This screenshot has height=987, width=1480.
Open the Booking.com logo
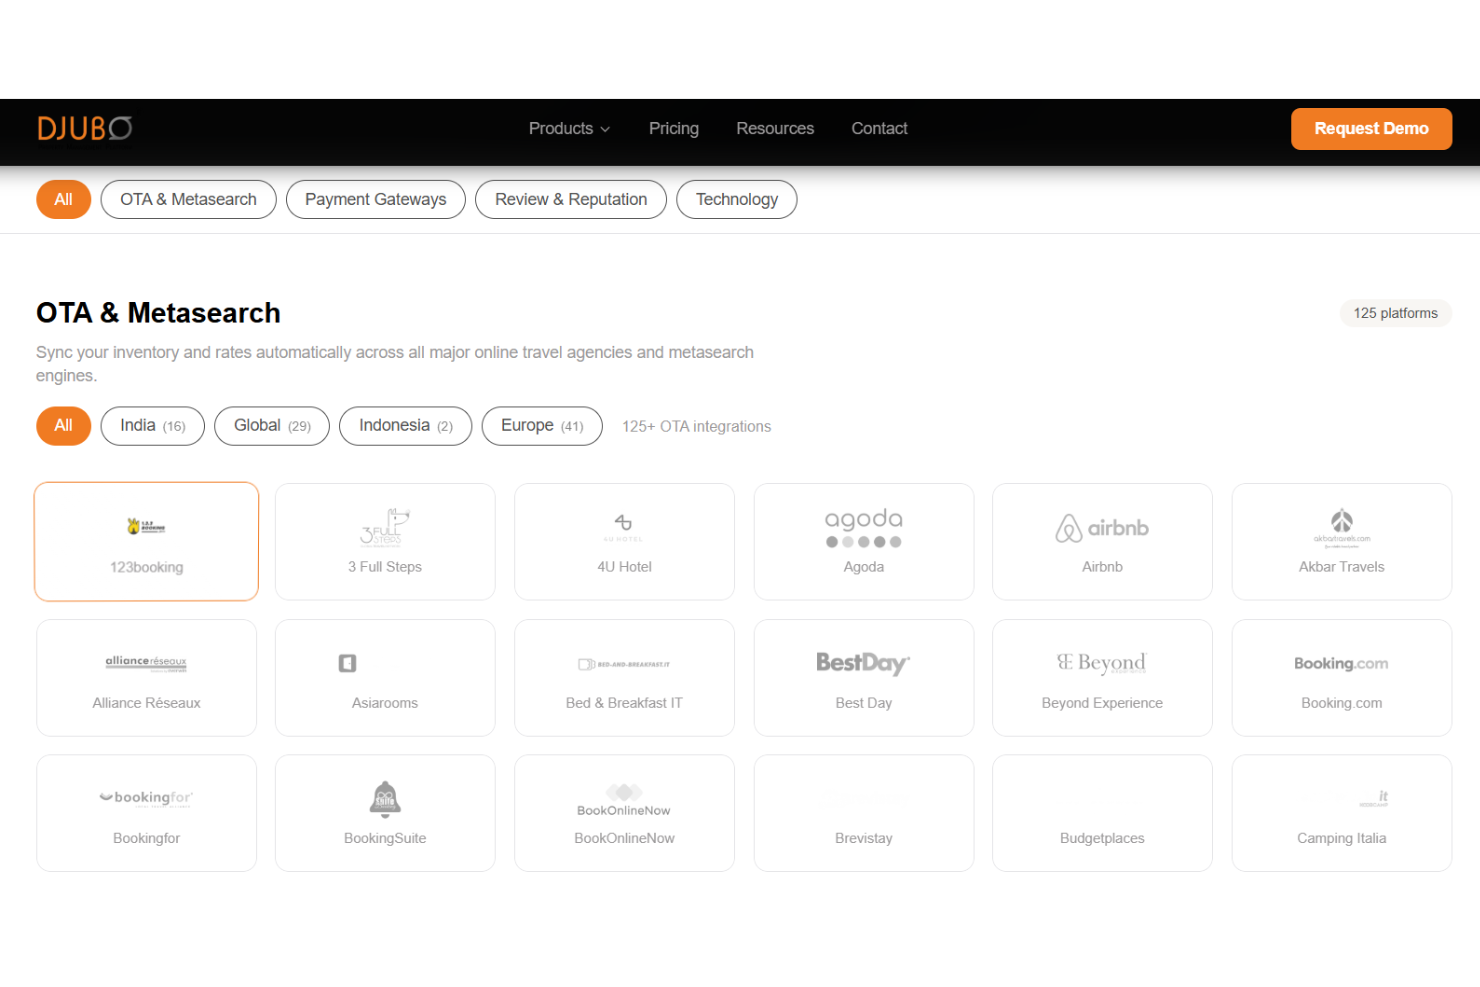click(x=1341, y=663)
